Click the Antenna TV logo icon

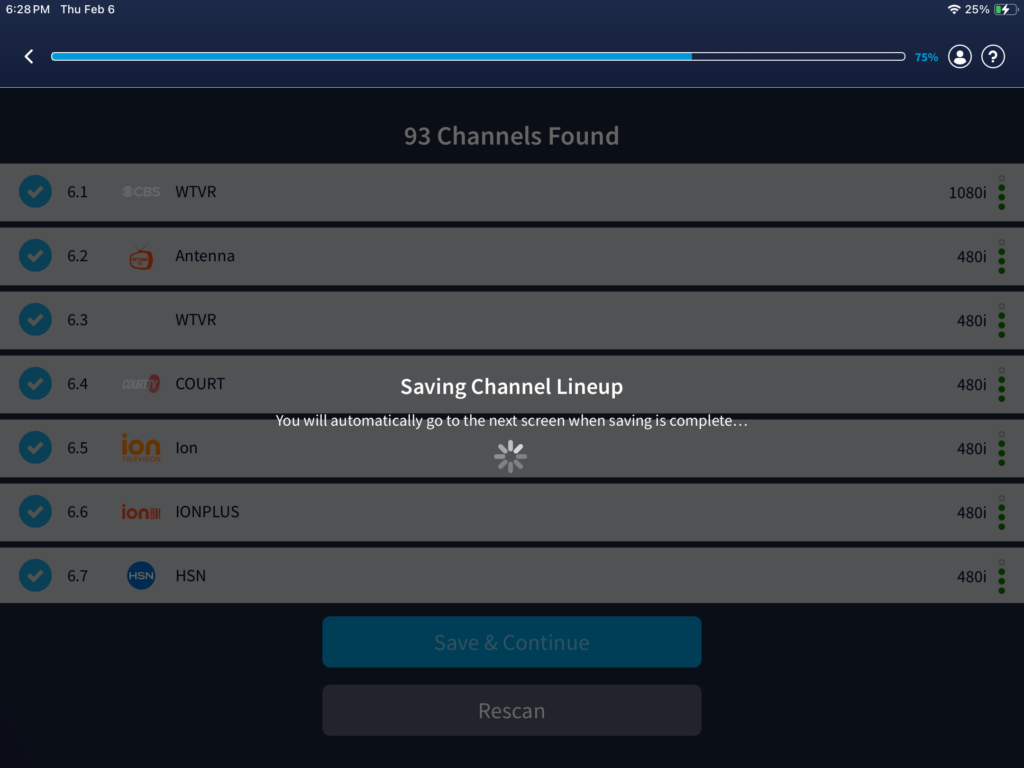click(141, 257)
